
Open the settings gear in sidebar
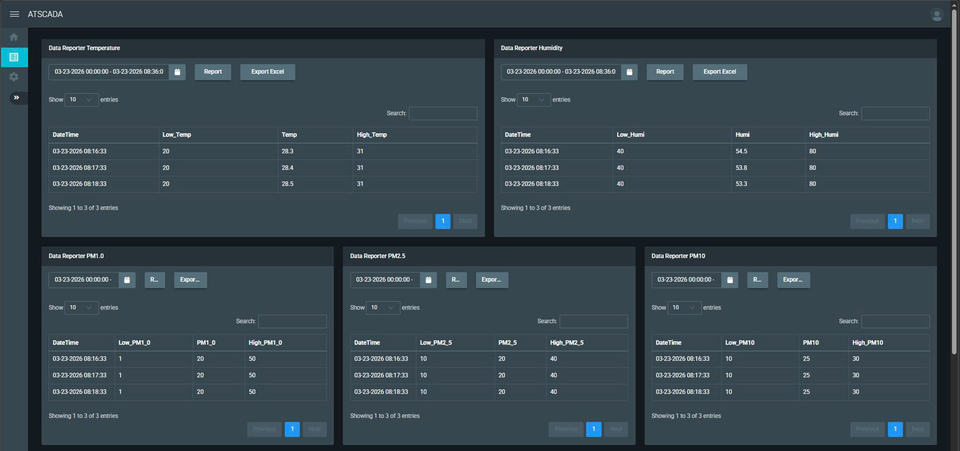(x=13, y=77)
